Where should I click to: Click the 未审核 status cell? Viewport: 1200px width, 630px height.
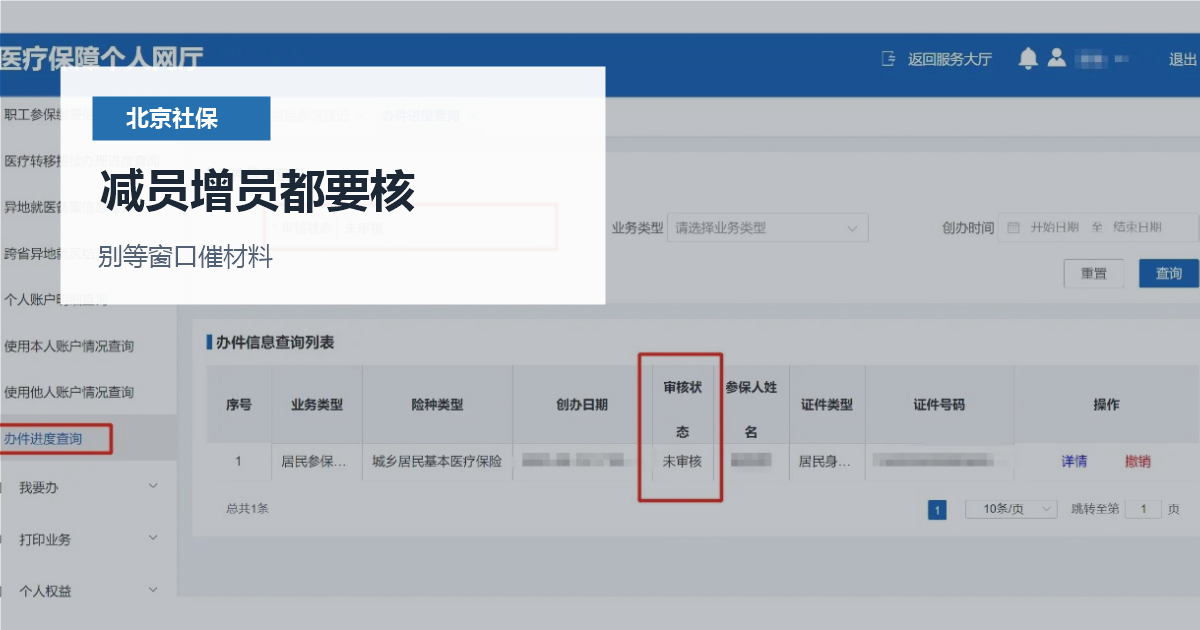point(682,461)
